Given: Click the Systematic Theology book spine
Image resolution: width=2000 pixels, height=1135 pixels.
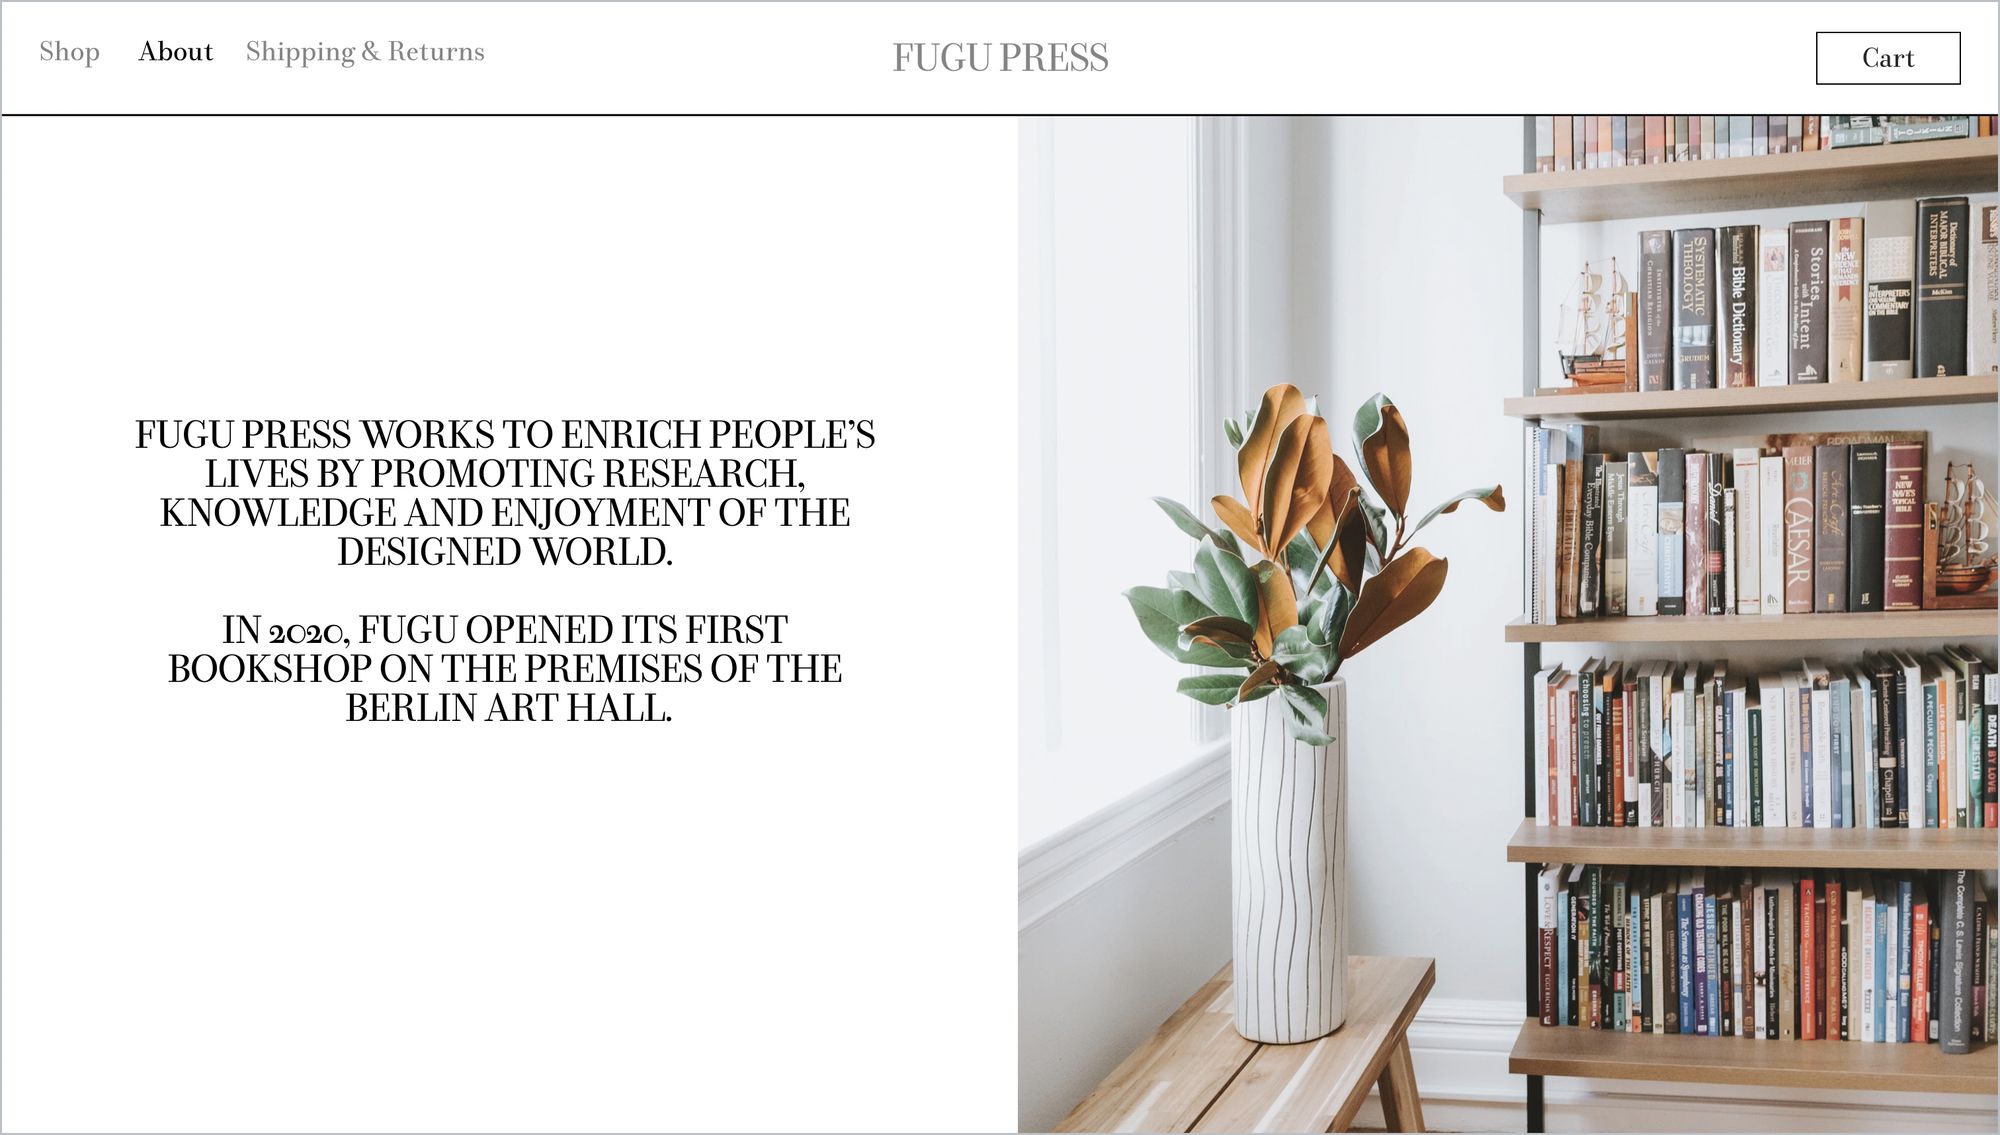Looking at the screenshot, I should (x=1694, y=309).
